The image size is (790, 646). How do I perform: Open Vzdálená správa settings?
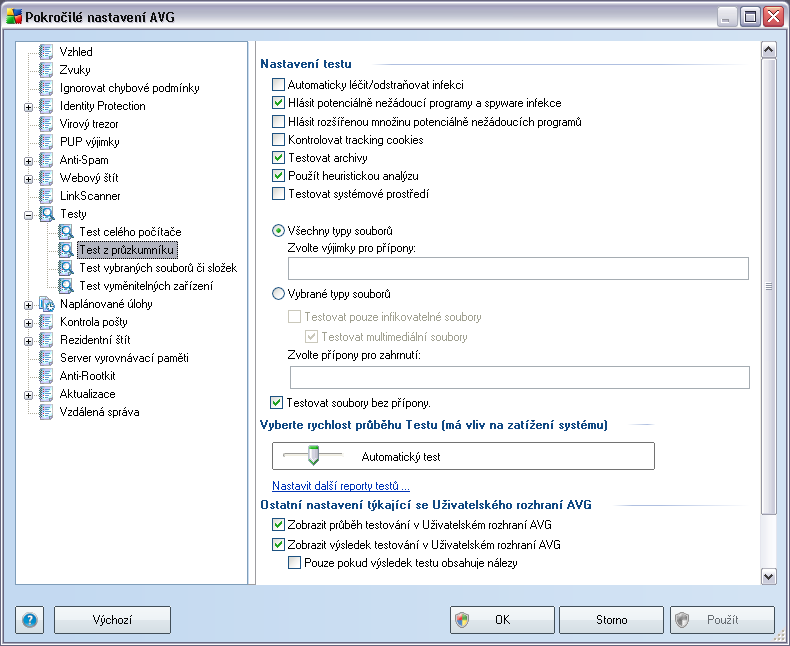tap(99, 412)
